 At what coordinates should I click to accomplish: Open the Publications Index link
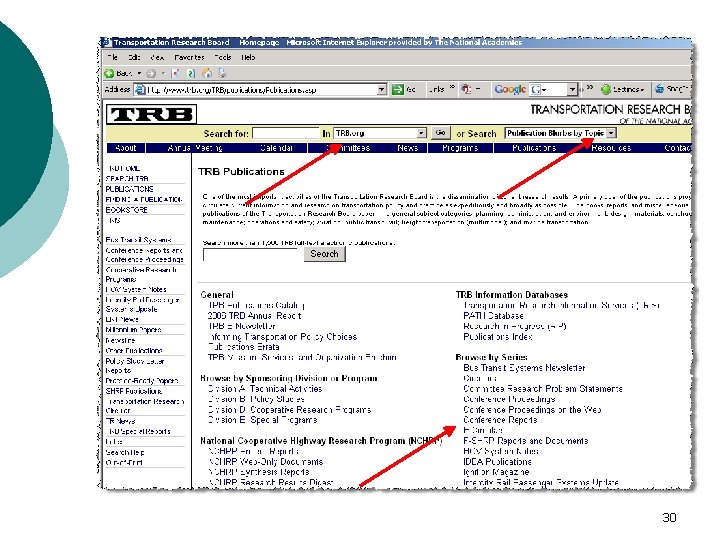pyautogui.click(x=498, y=337)
